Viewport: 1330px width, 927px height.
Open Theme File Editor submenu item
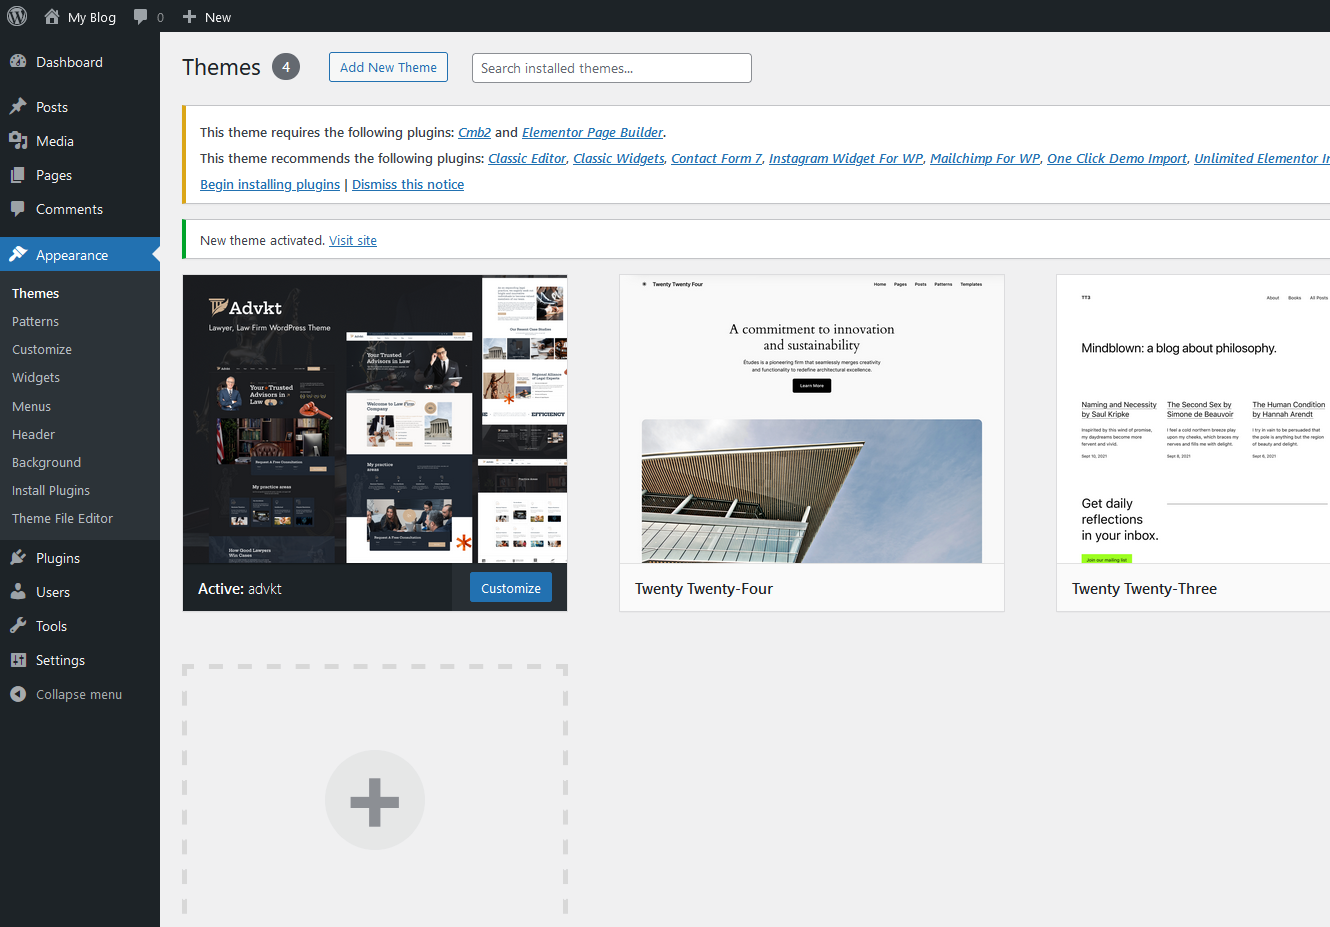[62, 518]
